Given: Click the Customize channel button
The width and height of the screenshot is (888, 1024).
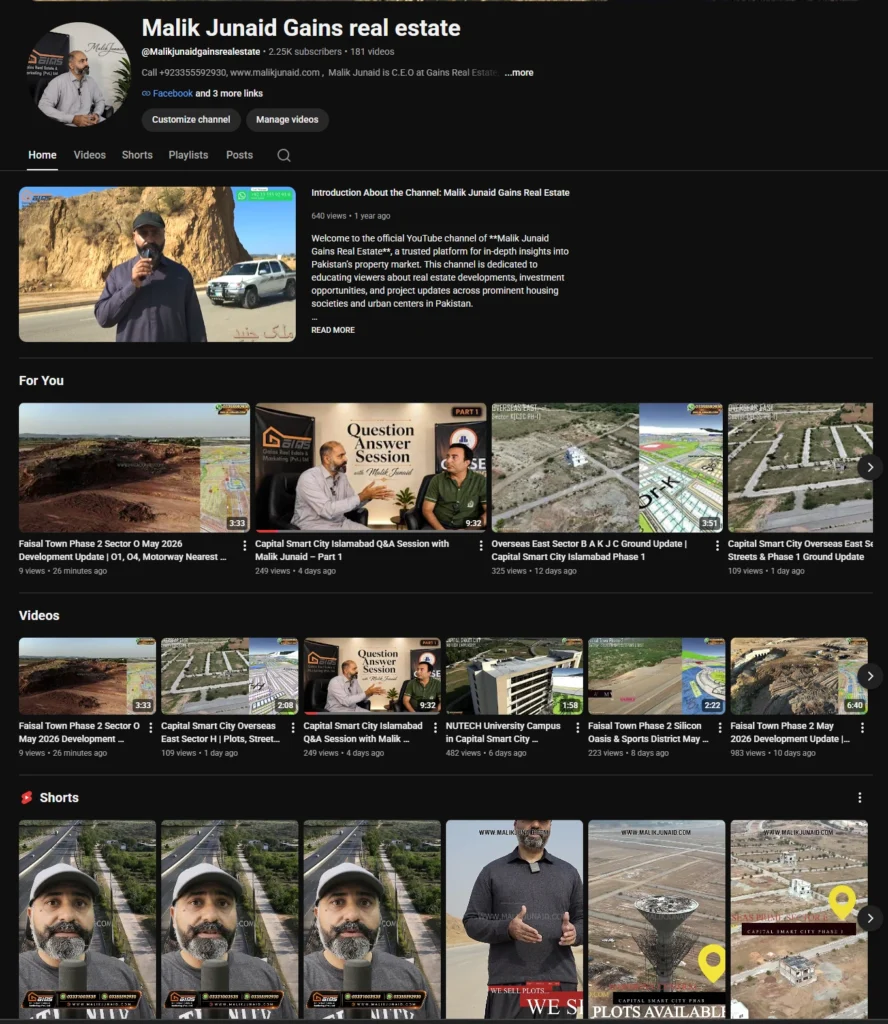Looking at the screenshot, I should (x=191, y=120).
